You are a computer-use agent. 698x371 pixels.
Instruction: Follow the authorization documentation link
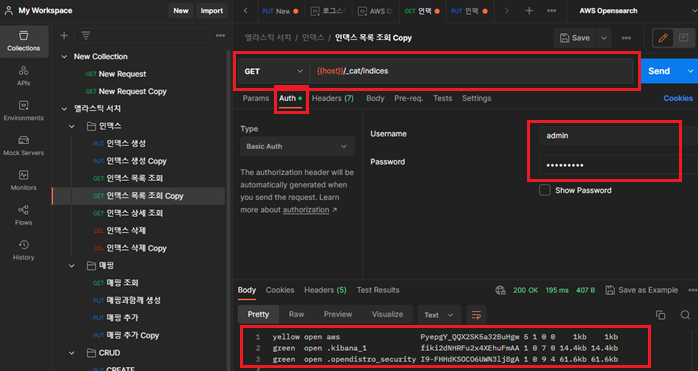[x=306, y=210]
